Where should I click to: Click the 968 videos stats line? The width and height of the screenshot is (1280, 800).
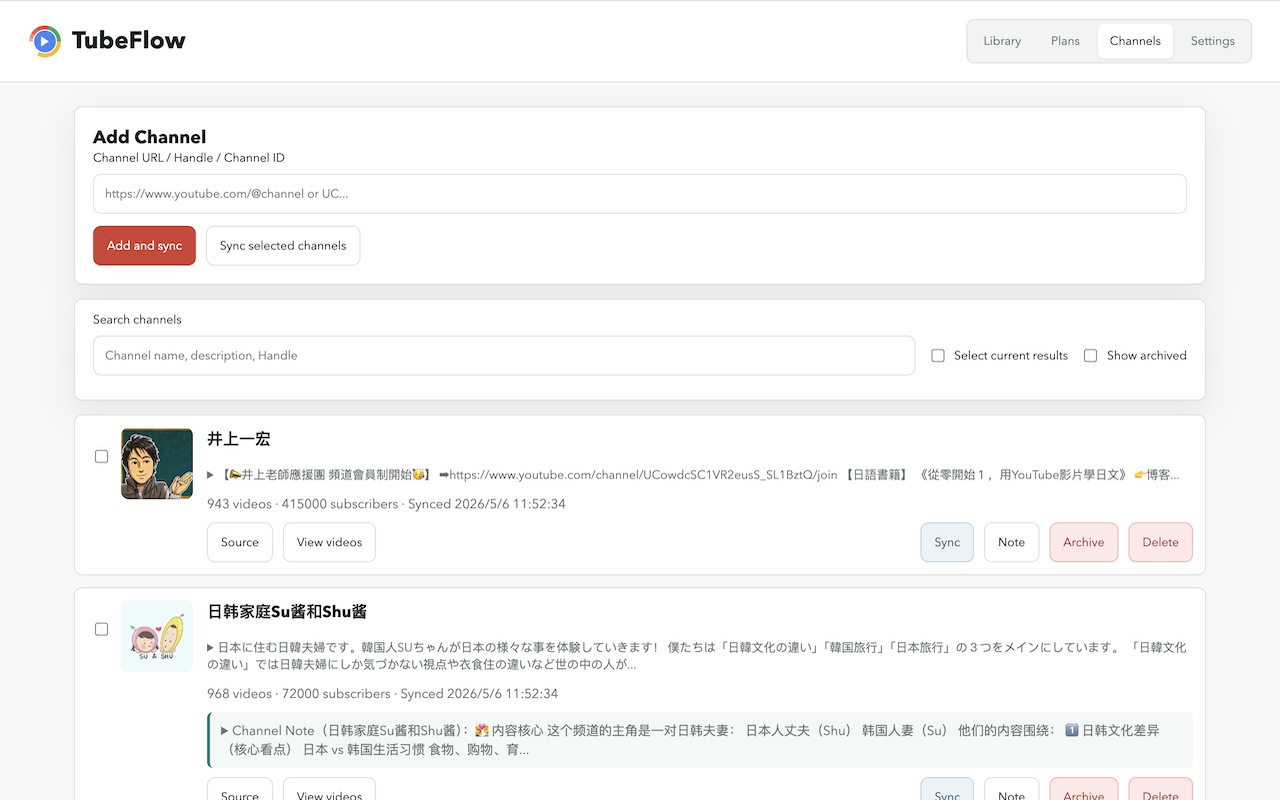pyautogui.click(x=382, y=694)
